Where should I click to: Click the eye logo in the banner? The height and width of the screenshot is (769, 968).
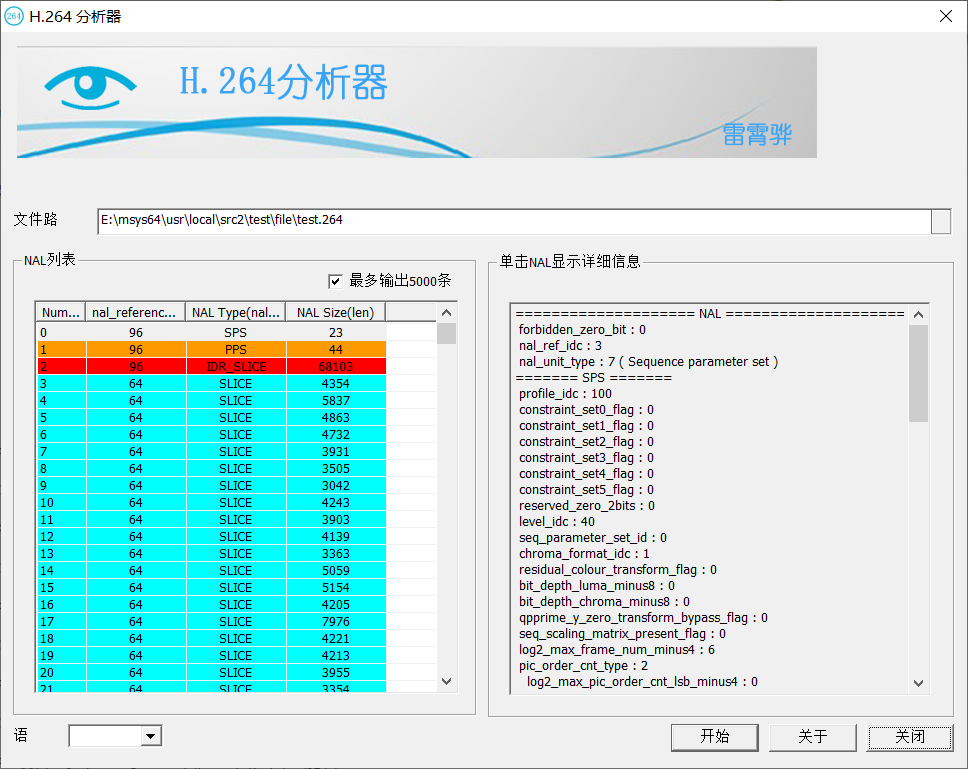point(90,86)
